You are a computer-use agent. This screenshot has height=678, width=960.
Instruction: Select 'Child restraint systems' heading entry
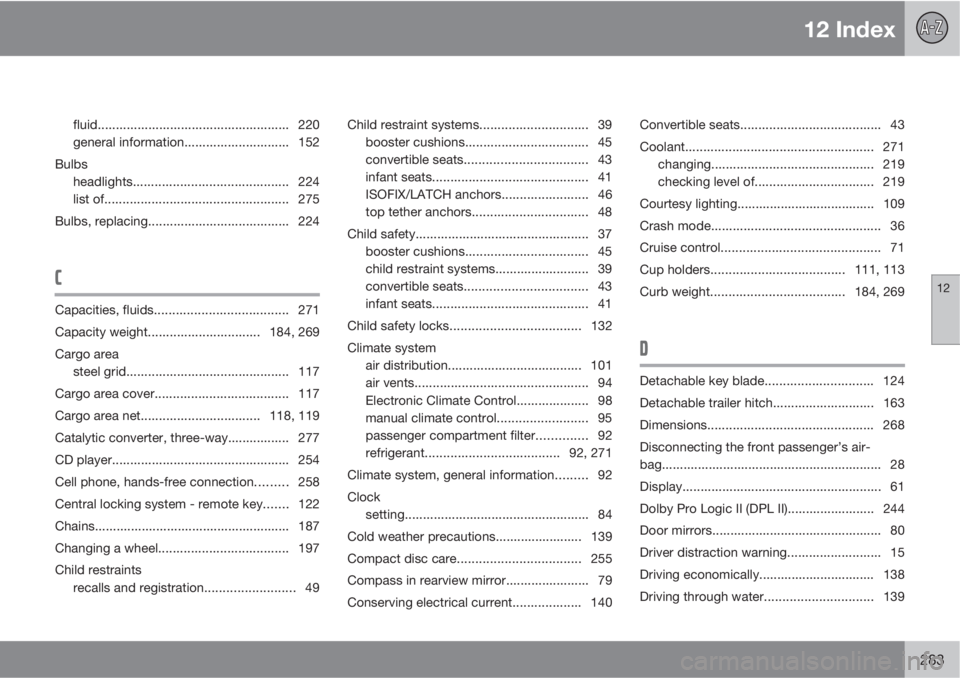479,125
